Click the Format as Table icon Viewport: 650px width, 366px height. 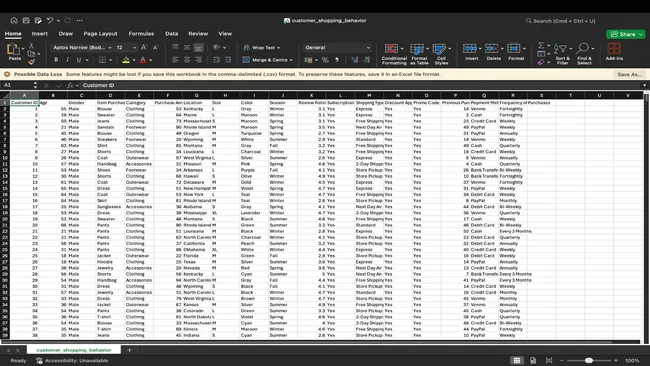click(x=417, y=49)
